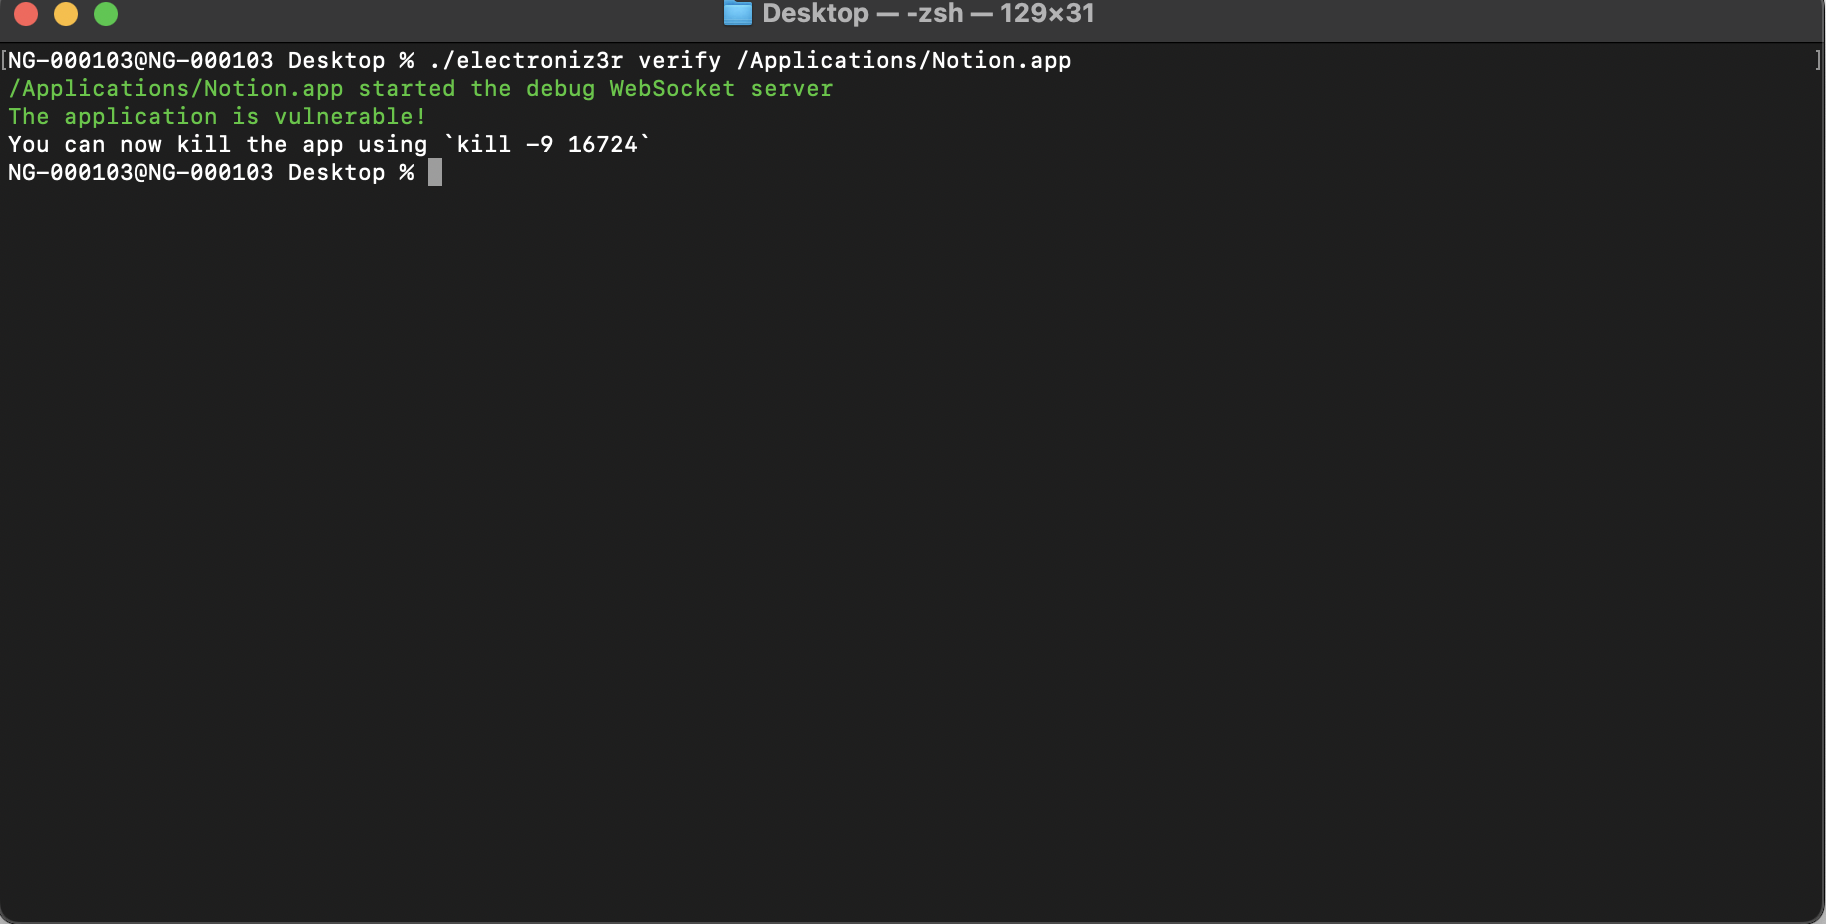1826x924 pixels.
Task: Click the green /Applications/Notion.app path in output
Action: tap(176, 88)
